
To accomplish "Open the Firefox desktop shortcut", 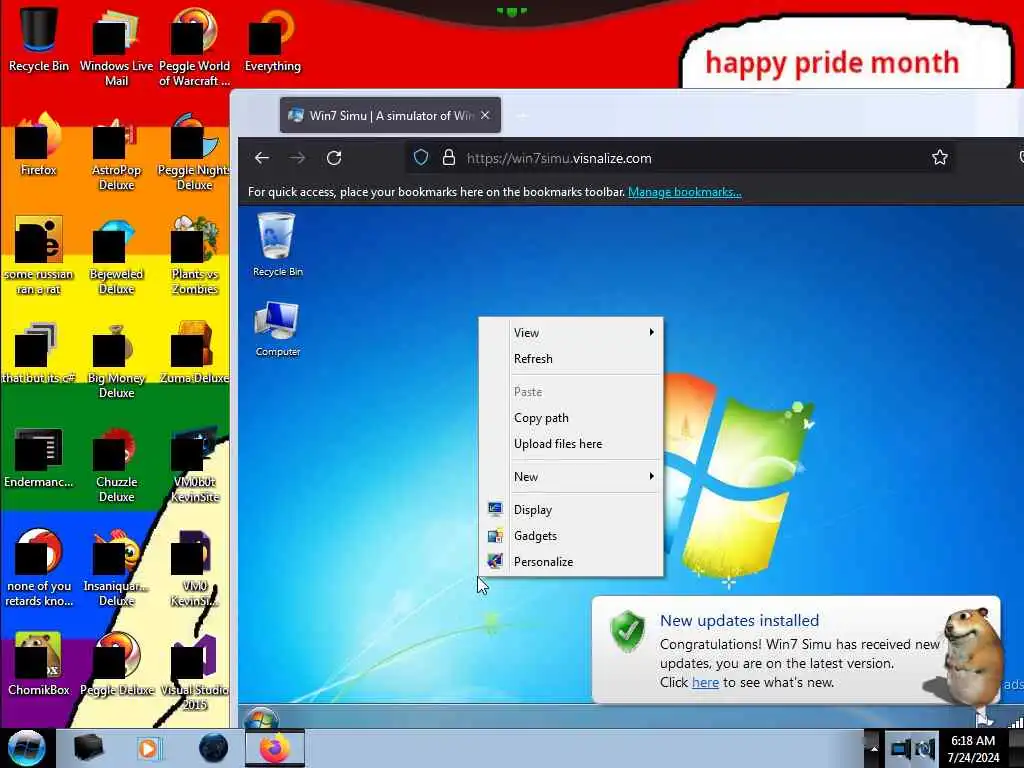I will tap(39, 144).
